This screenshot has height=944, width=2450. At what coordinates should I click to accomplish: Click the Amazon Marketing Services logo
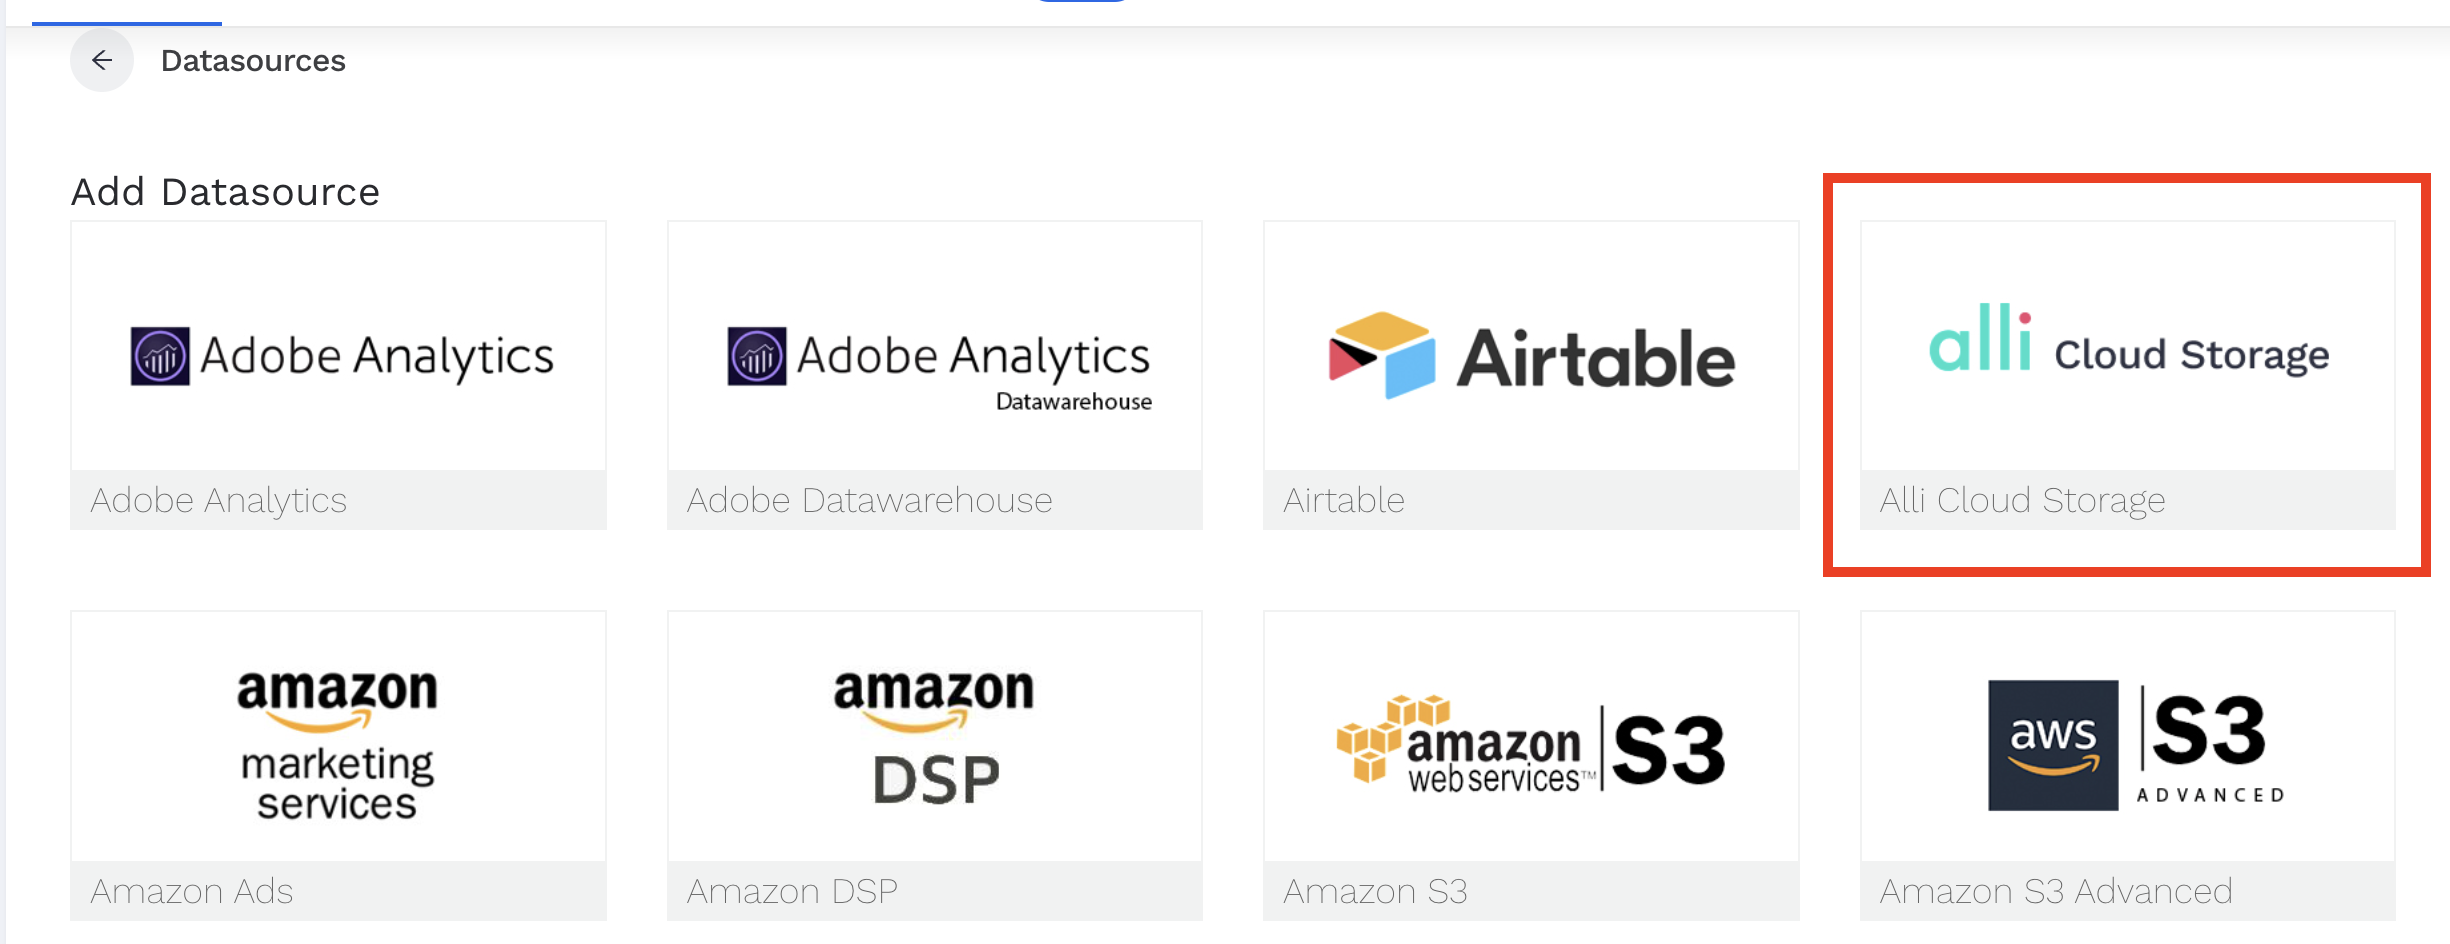tap(337, 737)
